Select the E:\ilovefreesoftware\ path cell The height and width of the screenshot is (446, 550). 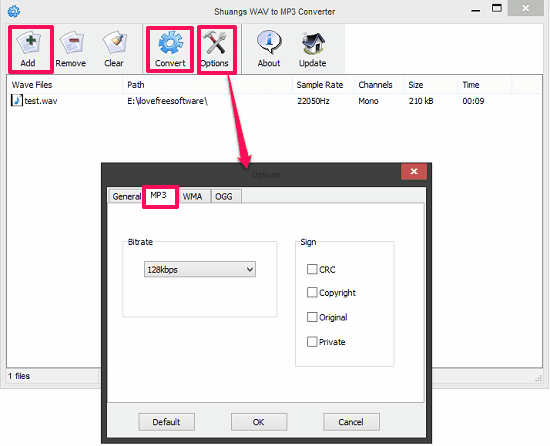click(167, 101)
